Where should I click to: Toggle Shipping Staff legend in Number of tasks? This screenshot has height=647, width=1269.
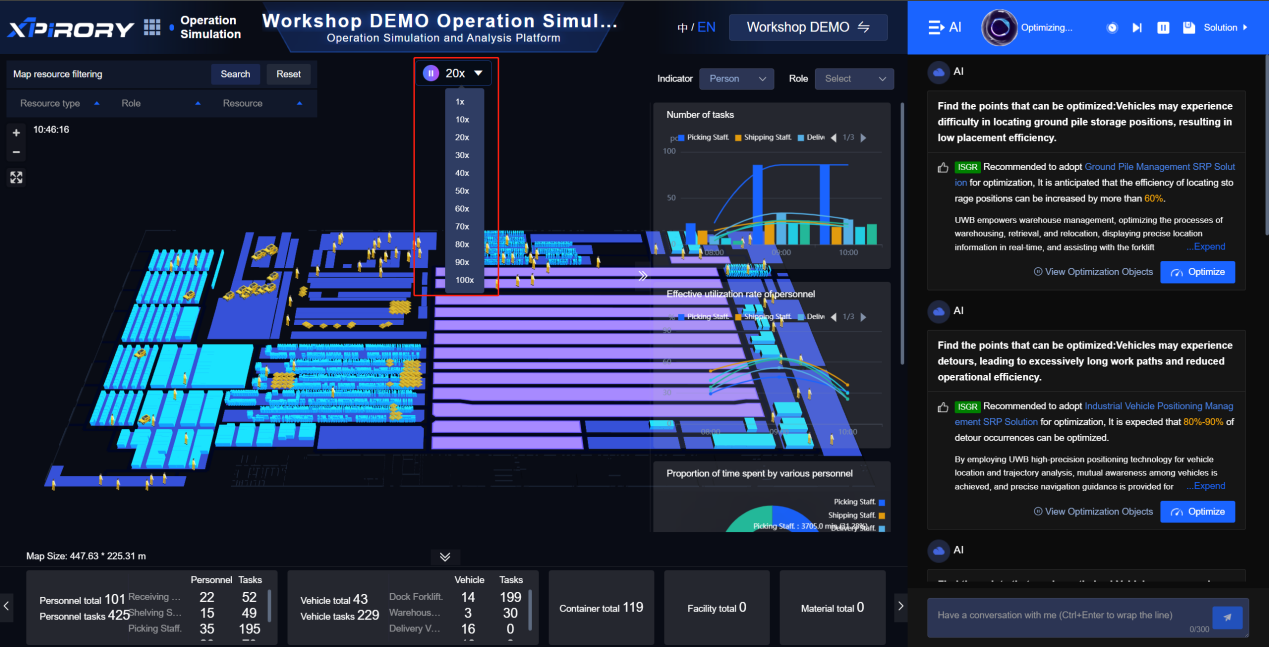tap(765, 137)
